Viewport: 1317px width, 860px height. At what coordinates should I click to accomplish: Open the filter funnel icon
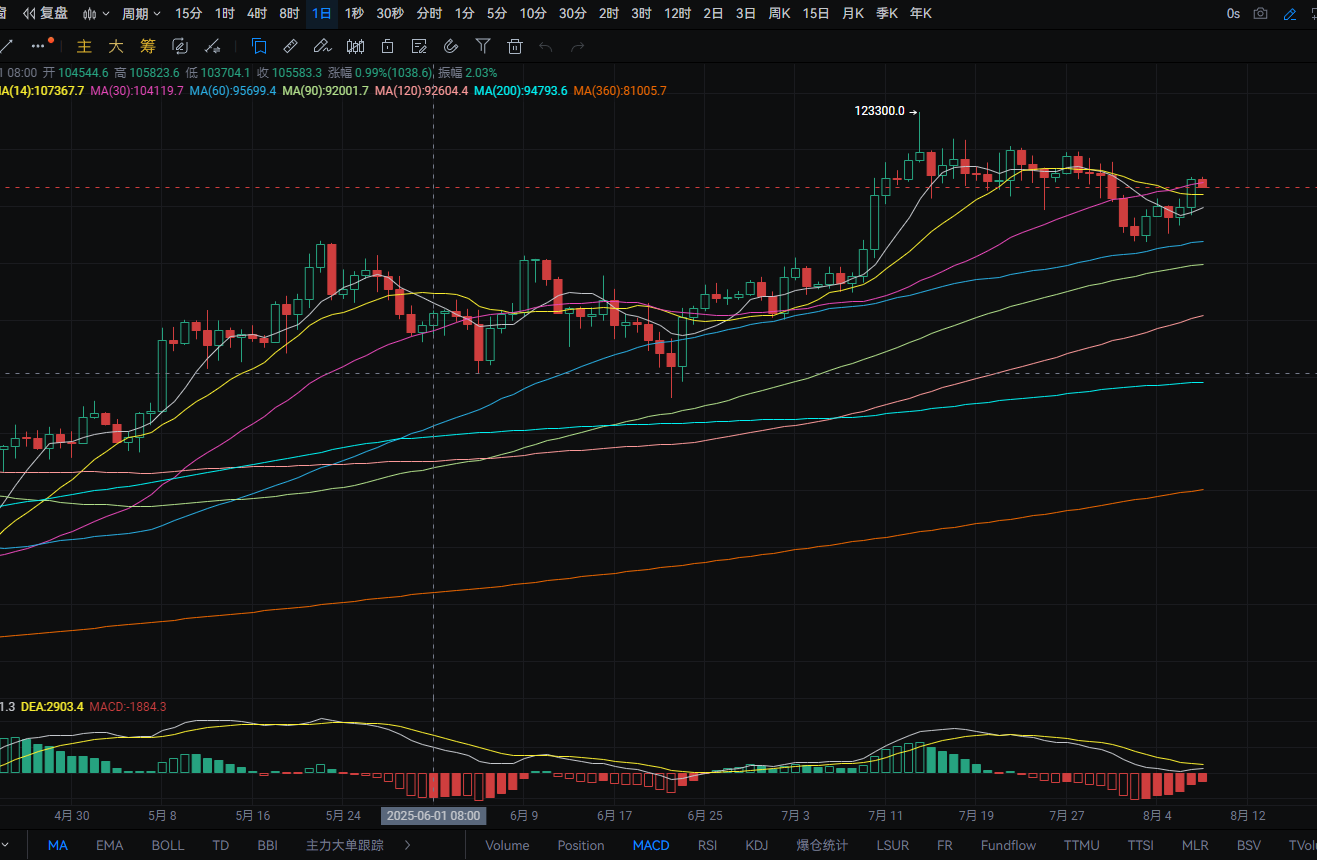tap(483, 46)
